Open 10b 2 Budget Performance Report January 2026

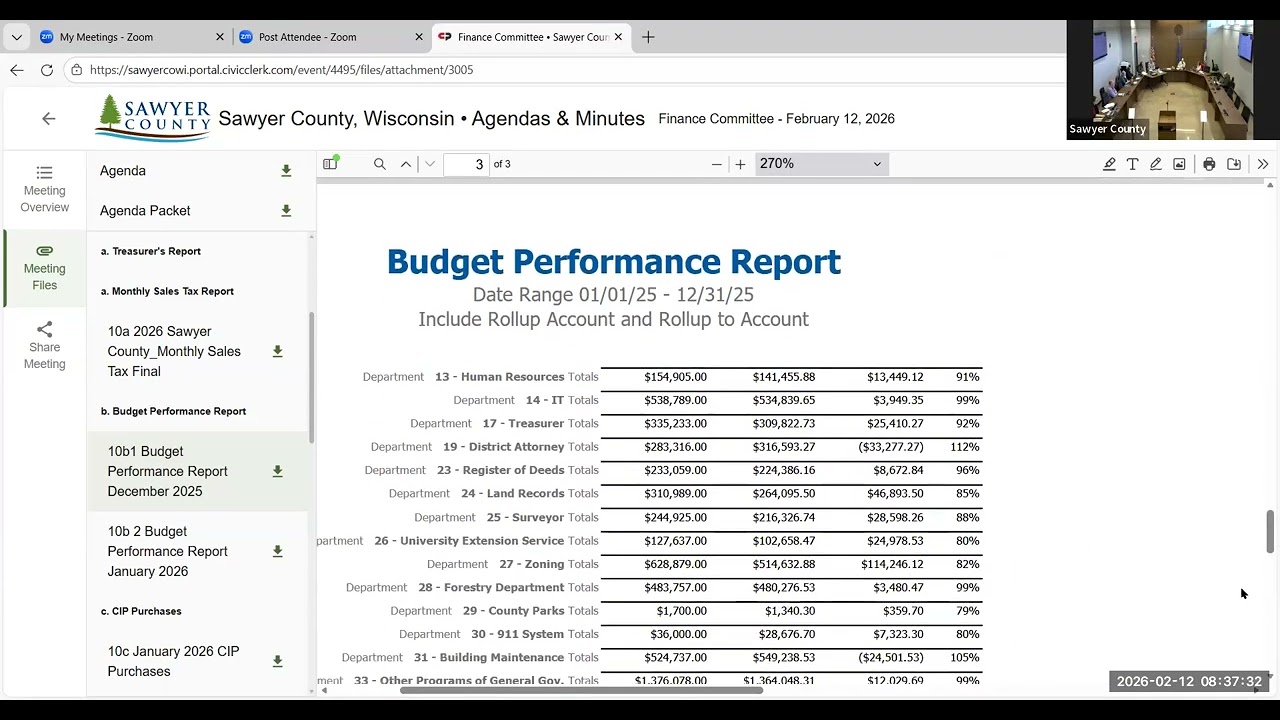point(168,551)
